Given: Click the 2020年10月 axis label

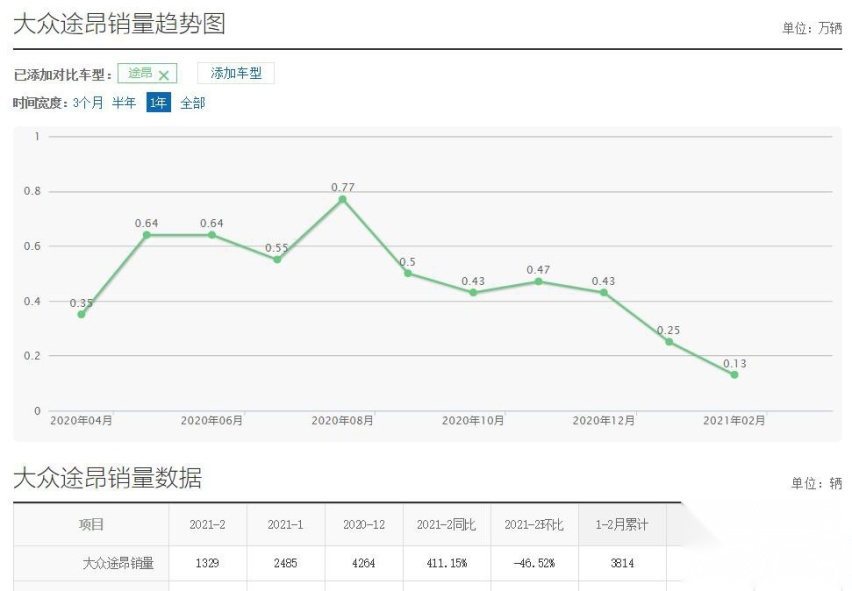Looking at the screenshot, I should [x=473, y=420].
